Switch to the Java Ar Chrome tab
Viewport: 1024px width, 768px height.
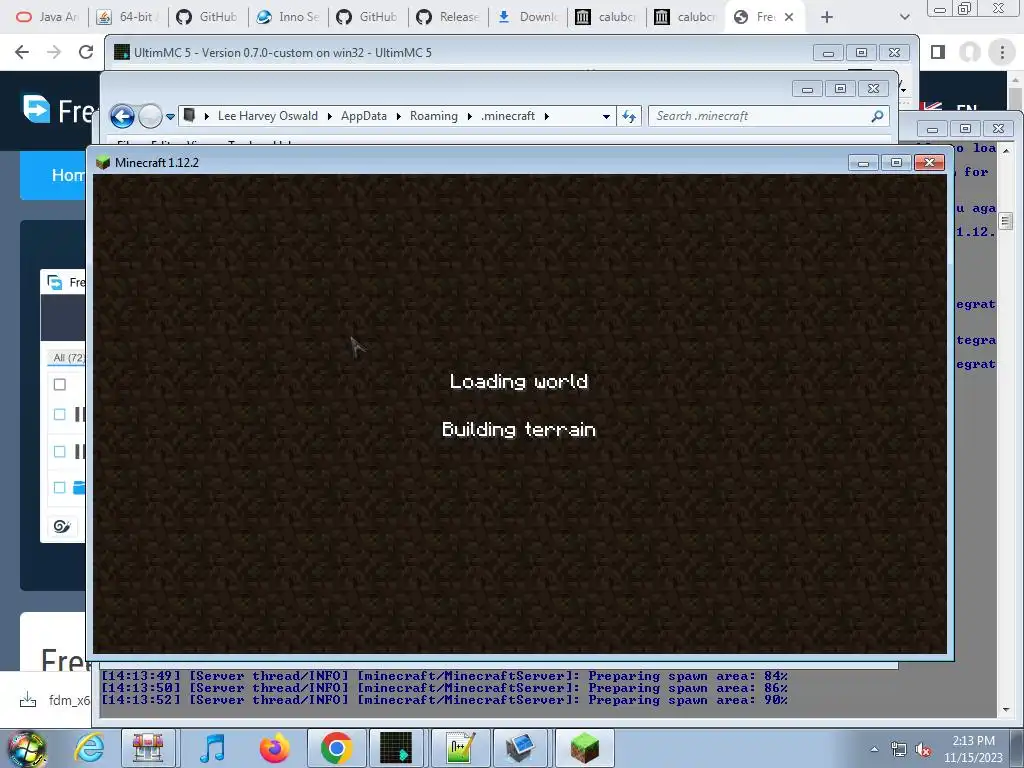click(x=47, y=17)
